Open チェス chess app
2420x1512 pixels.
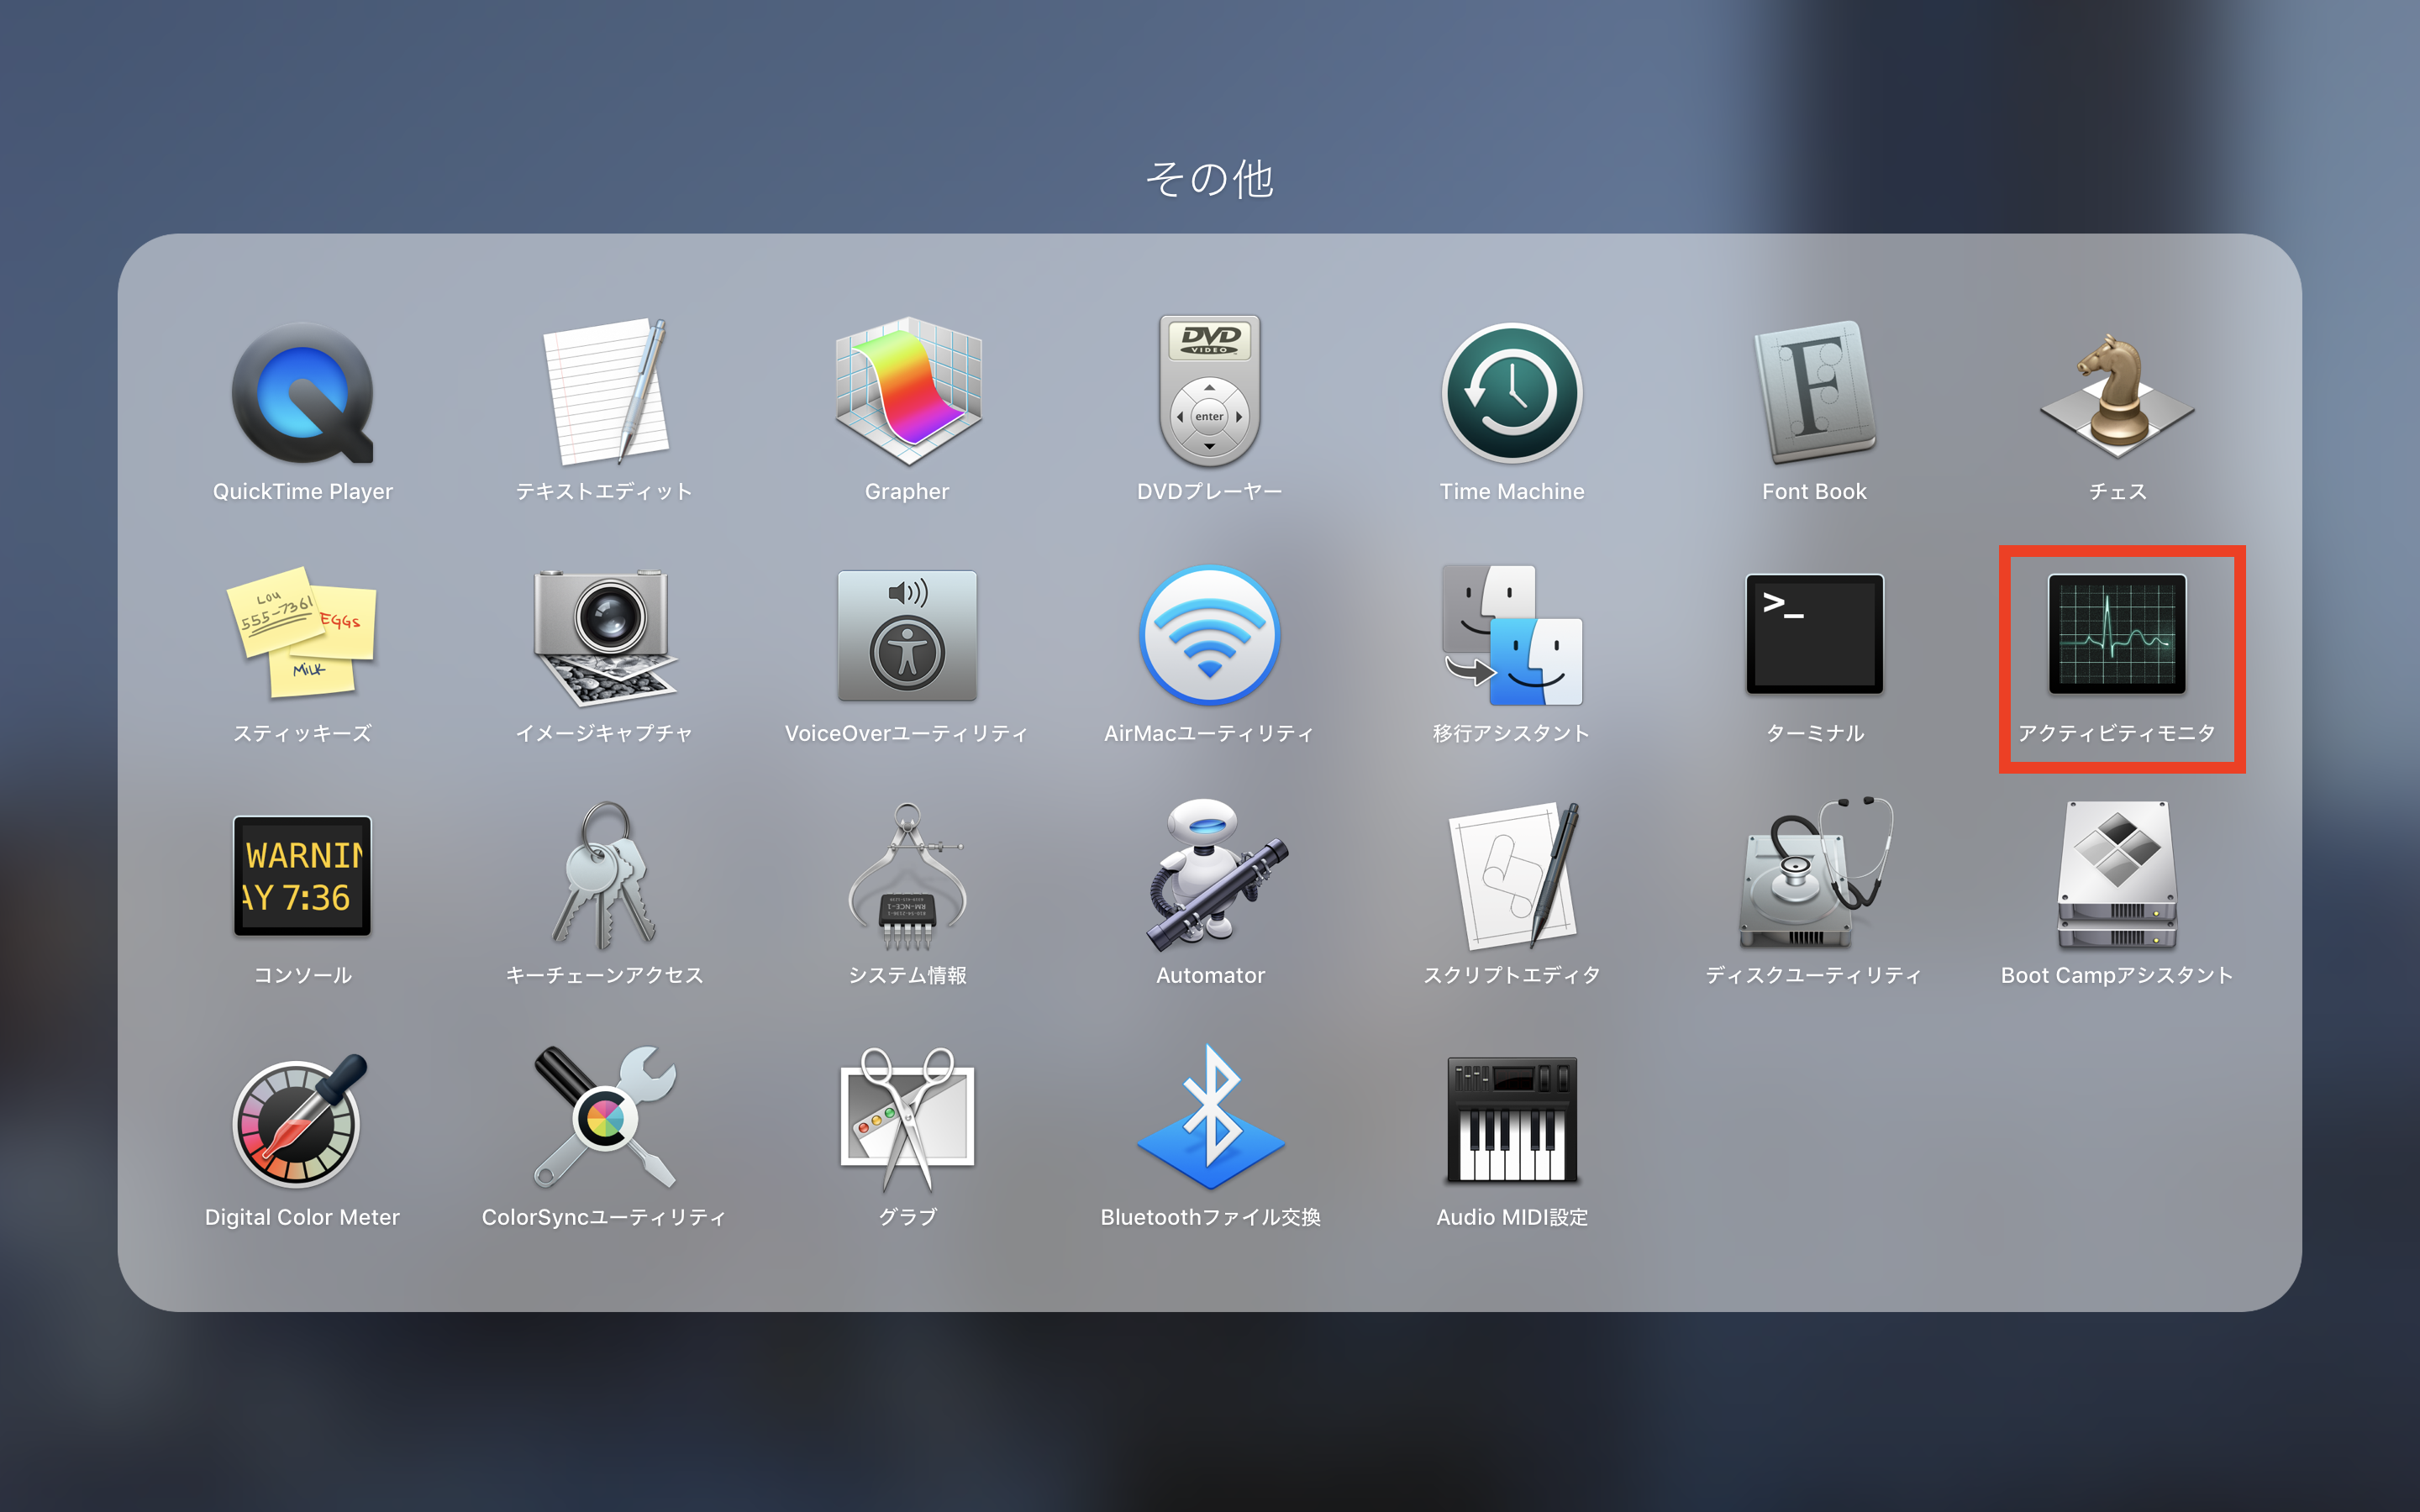pyautogui.click(x=2117, y=394)
